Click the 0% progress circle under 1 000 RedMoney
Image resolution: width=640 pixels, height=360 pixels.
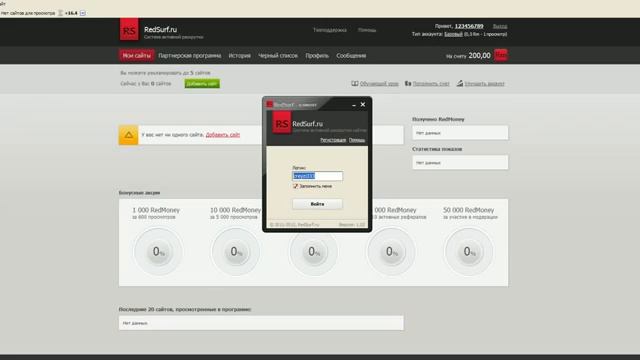pyautogui.click(x=158, y=251)
